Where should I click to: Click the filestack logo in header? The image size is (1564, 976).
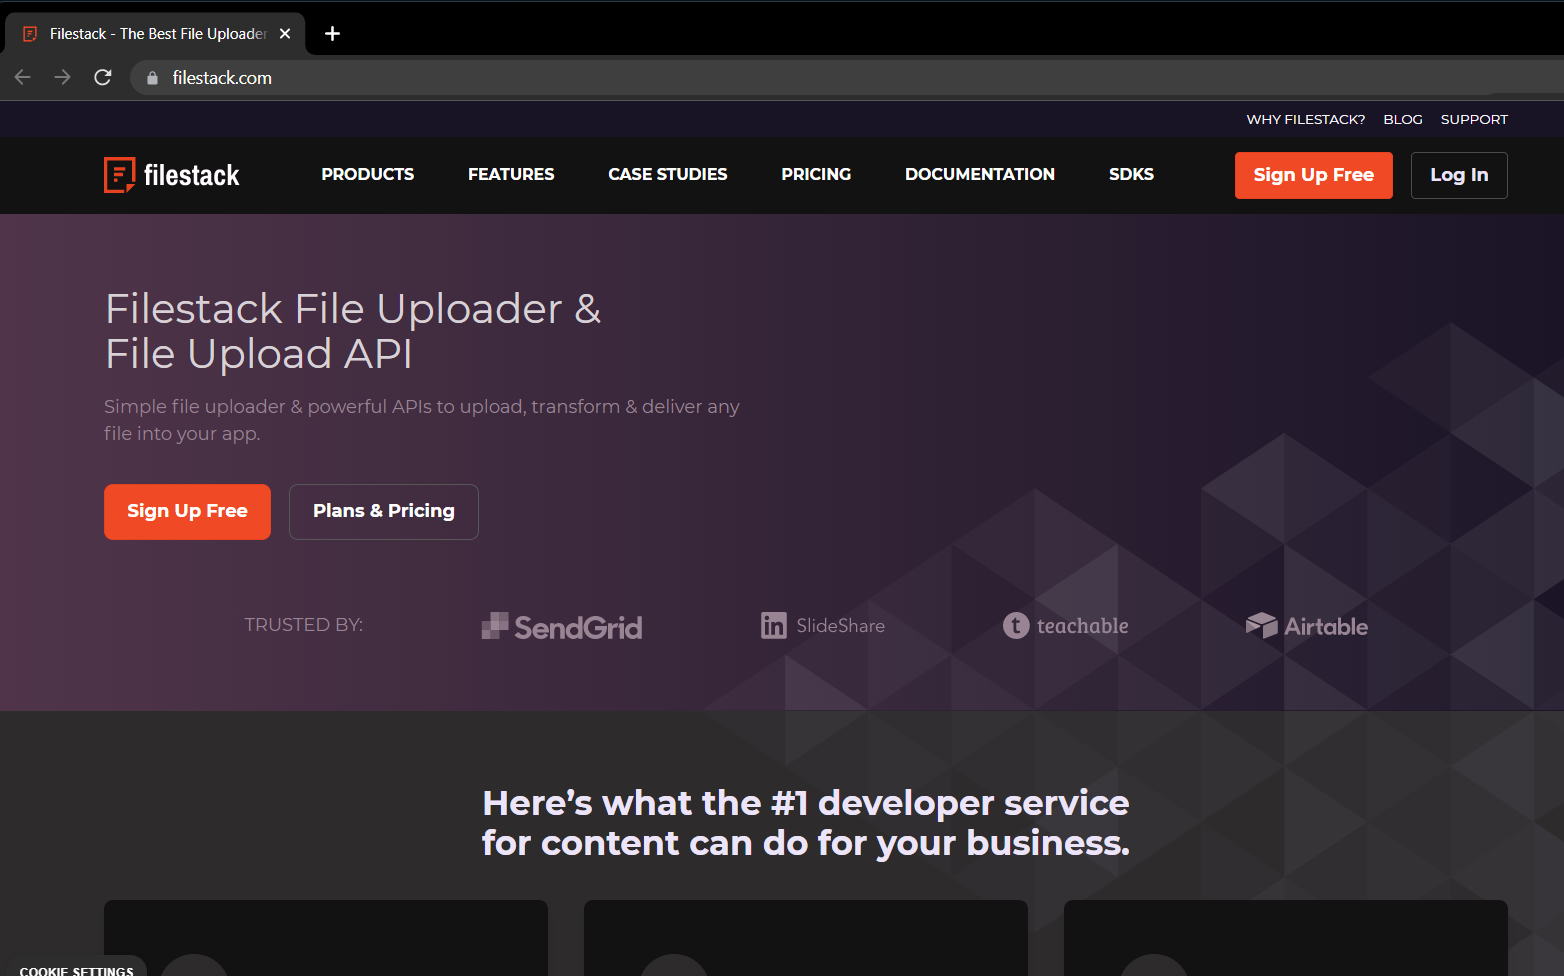tap(172, 175)
